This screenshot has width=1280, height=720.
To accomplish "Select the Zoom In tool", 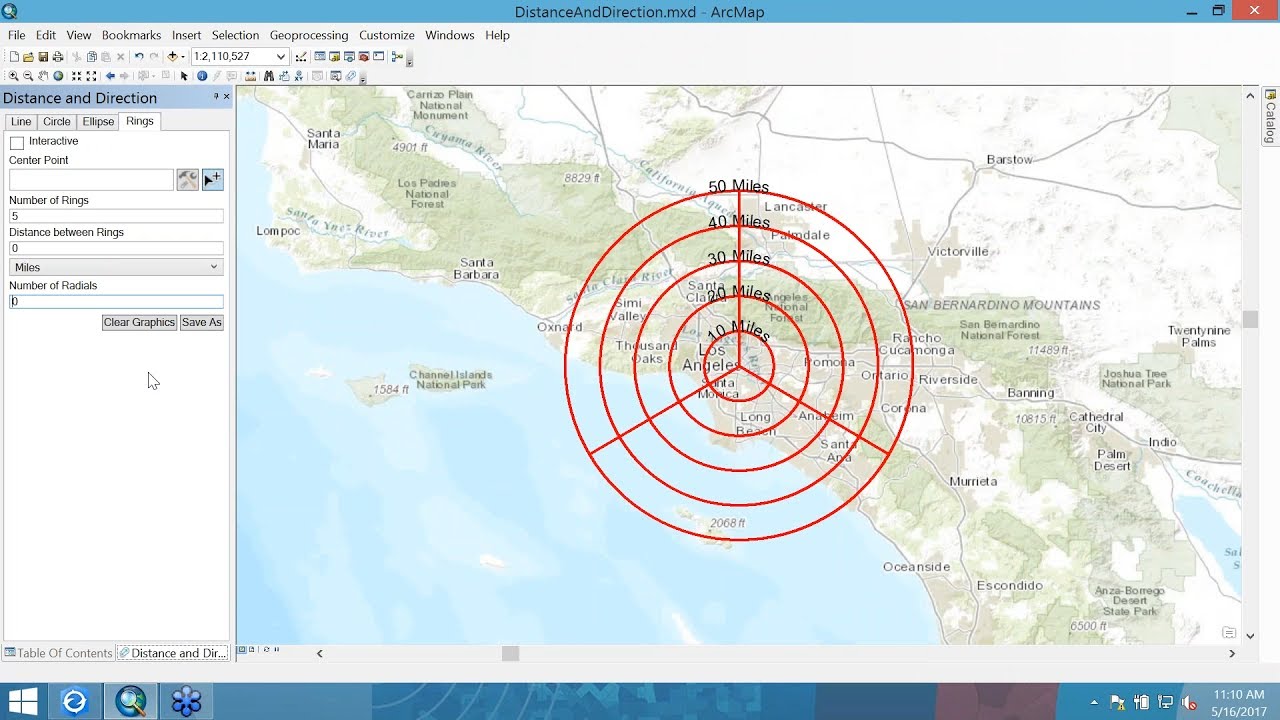I will (x=13, y=76).
